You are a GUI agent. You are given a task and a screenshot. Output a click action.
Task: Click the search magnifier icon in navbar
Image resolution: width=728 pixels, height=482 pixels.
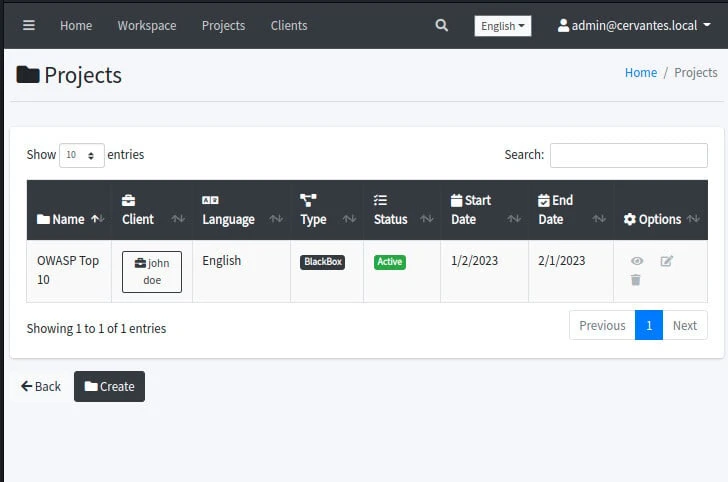pos(442,25)
